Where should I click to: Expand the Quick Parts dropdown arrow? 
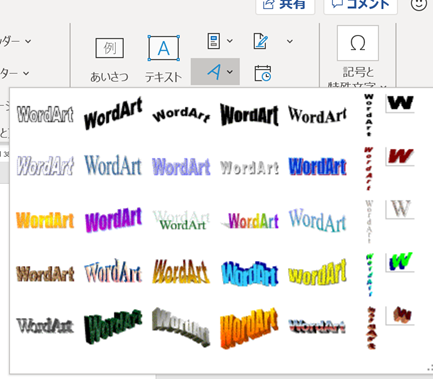[x=230, y=41]
